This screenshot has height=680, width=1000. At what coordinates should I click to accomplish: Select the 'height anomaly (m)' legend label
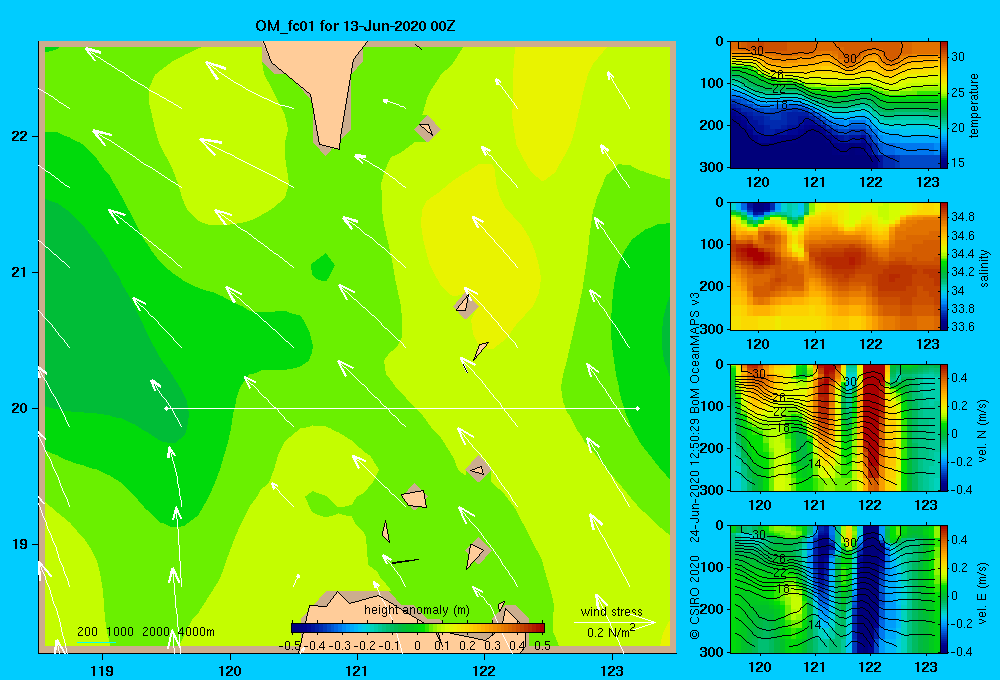(417, 610)
